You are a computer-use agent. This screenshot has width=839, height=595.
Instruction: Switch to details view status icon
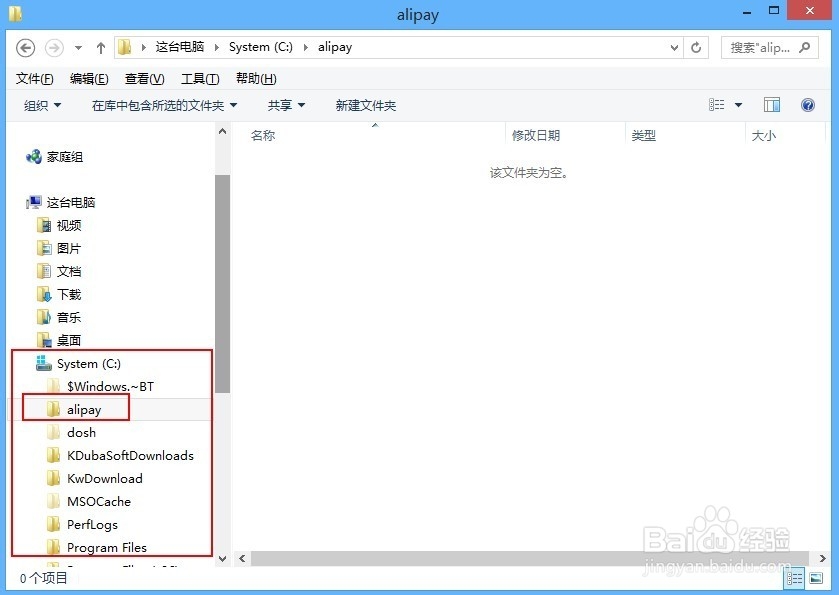795,578
